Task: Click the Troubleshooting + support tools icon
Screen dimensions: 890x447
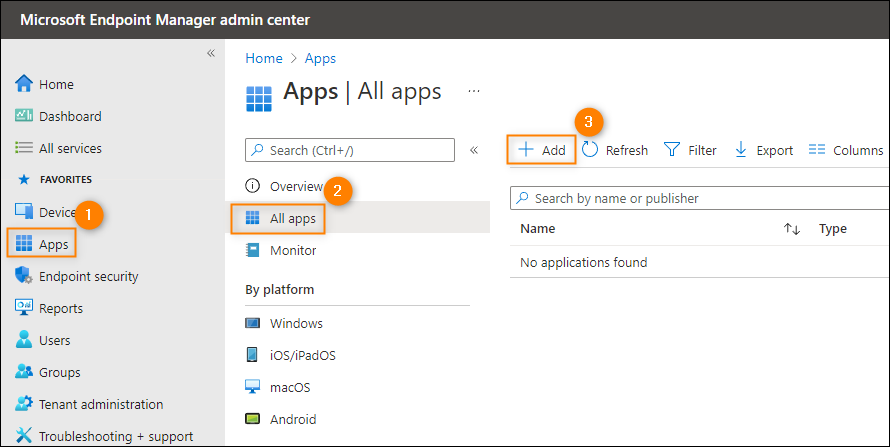Action: tap(24, 436)
